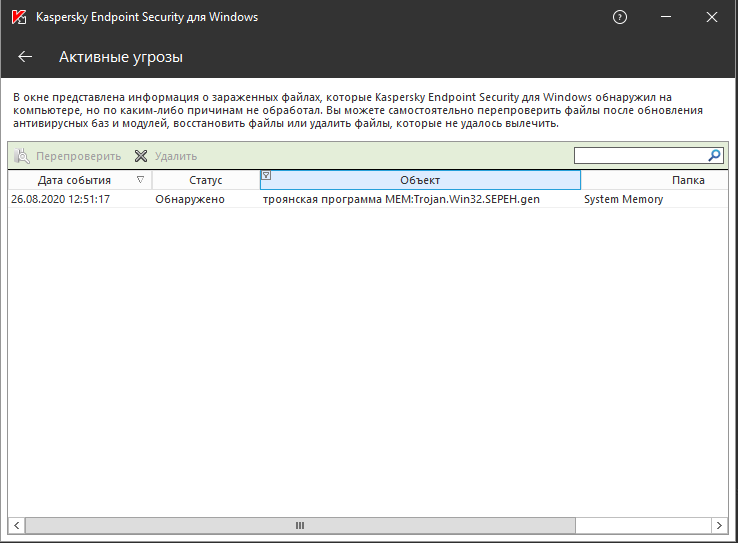Screen dimensions: 738x543
Task: Click the Объект column header
Action: (420, 180)
